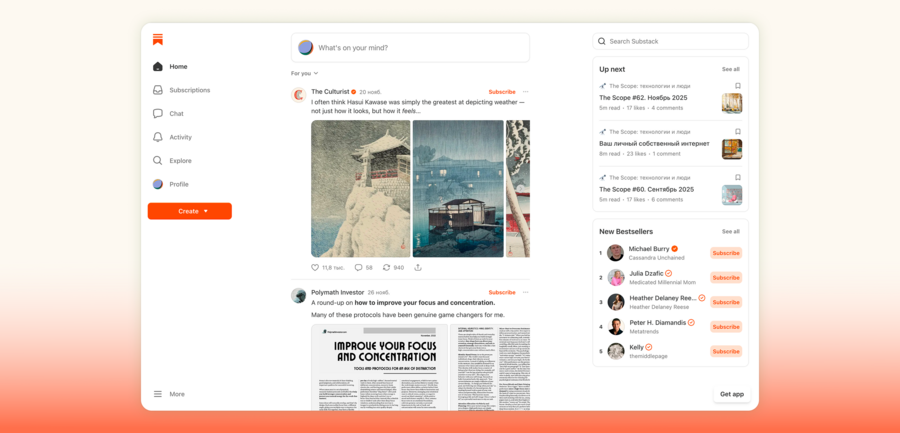Open The Scope #62. Ноябрь 2025
This screenshot has height=433, width=900.
pos(643,98)
